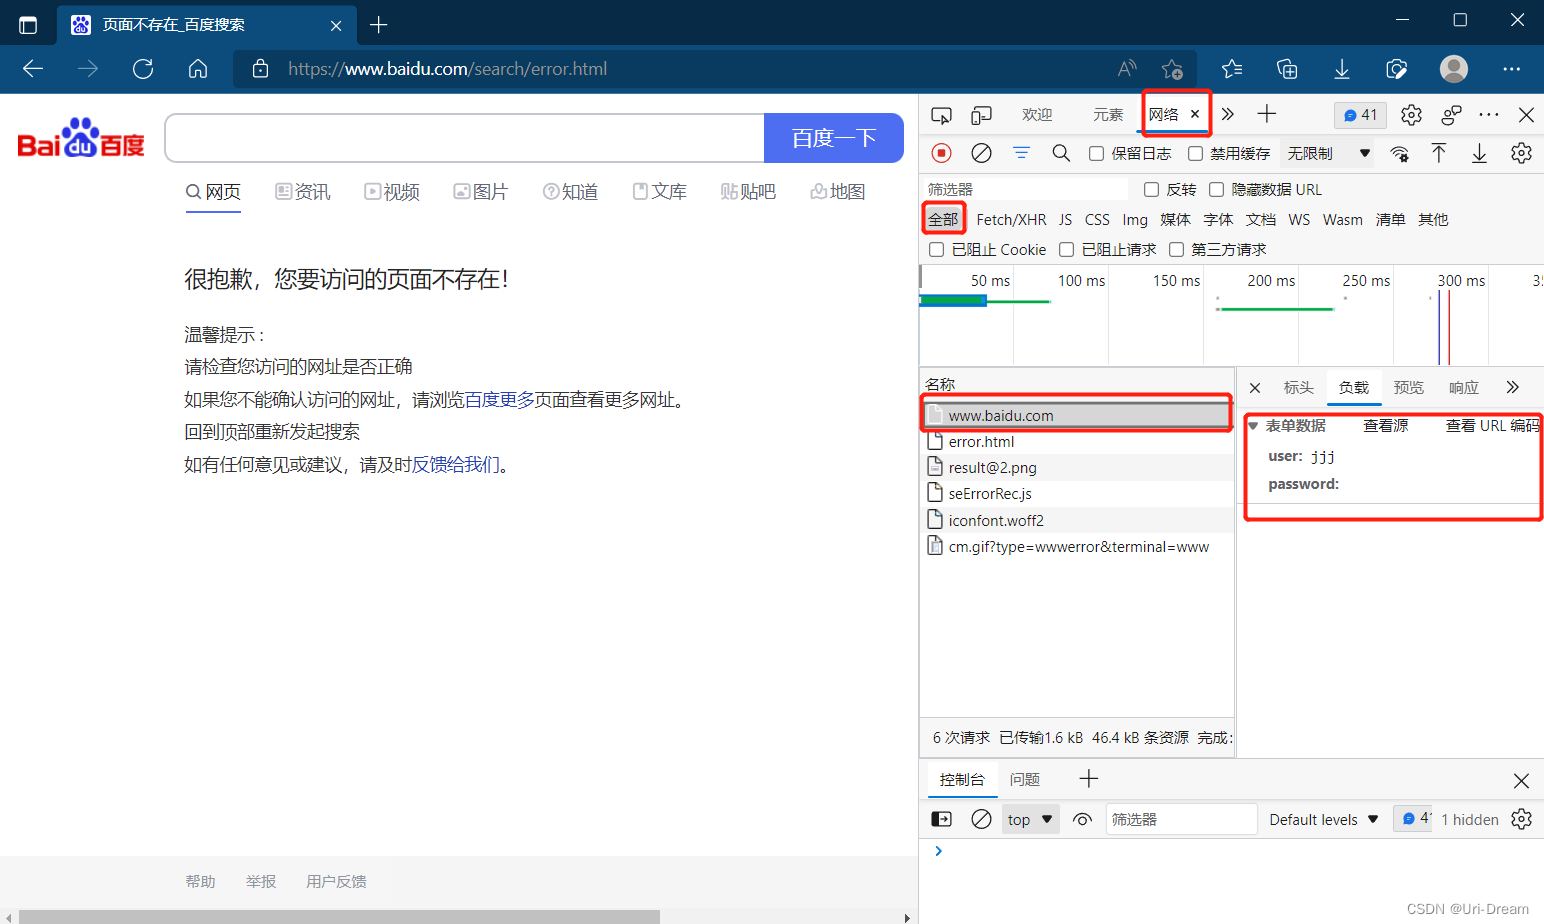Select the seErrorRec.js request row

[1077, 493]
